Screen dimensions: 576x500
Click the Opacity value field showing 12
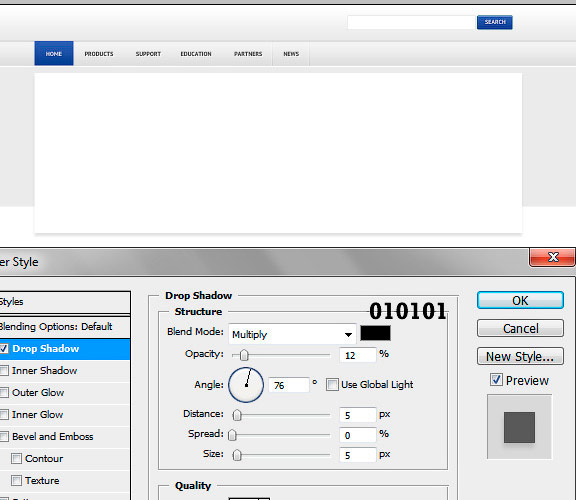(357, 355)
